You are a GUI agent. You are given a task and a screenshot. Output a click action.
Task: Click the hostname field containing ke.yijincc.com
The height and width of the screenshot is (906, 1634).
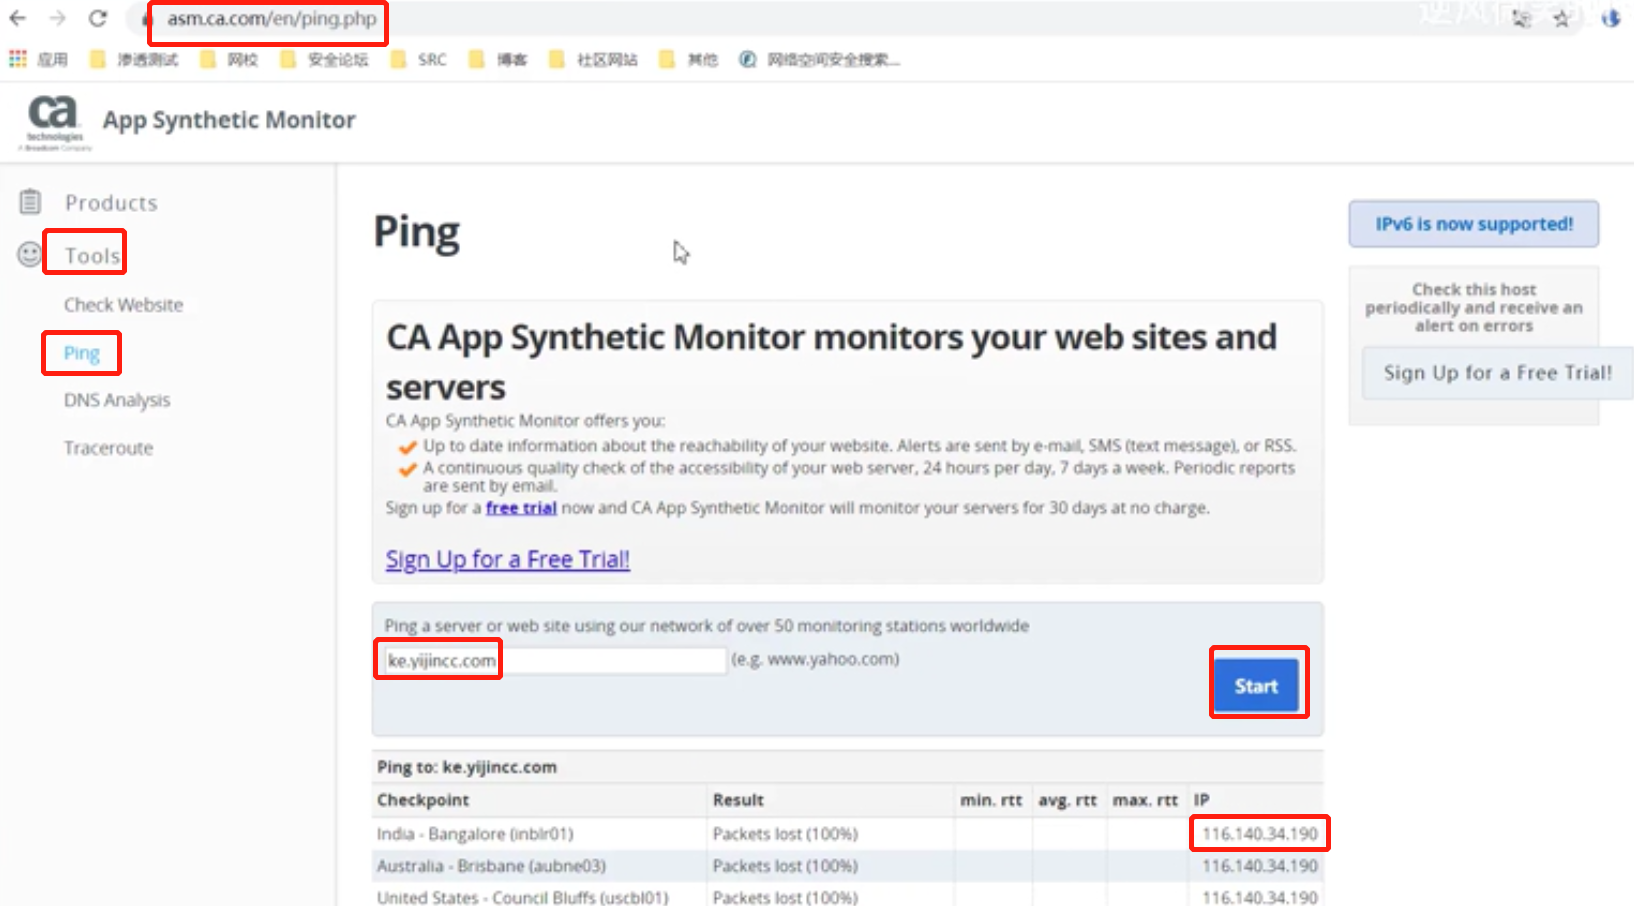[x=555, y=660]
